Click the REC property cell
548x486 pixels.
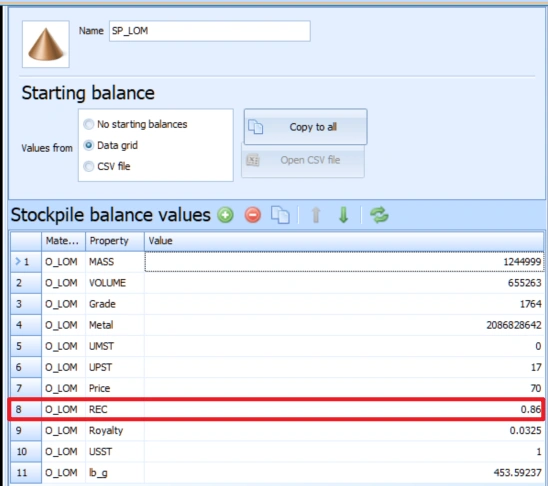tap(115, 409)
